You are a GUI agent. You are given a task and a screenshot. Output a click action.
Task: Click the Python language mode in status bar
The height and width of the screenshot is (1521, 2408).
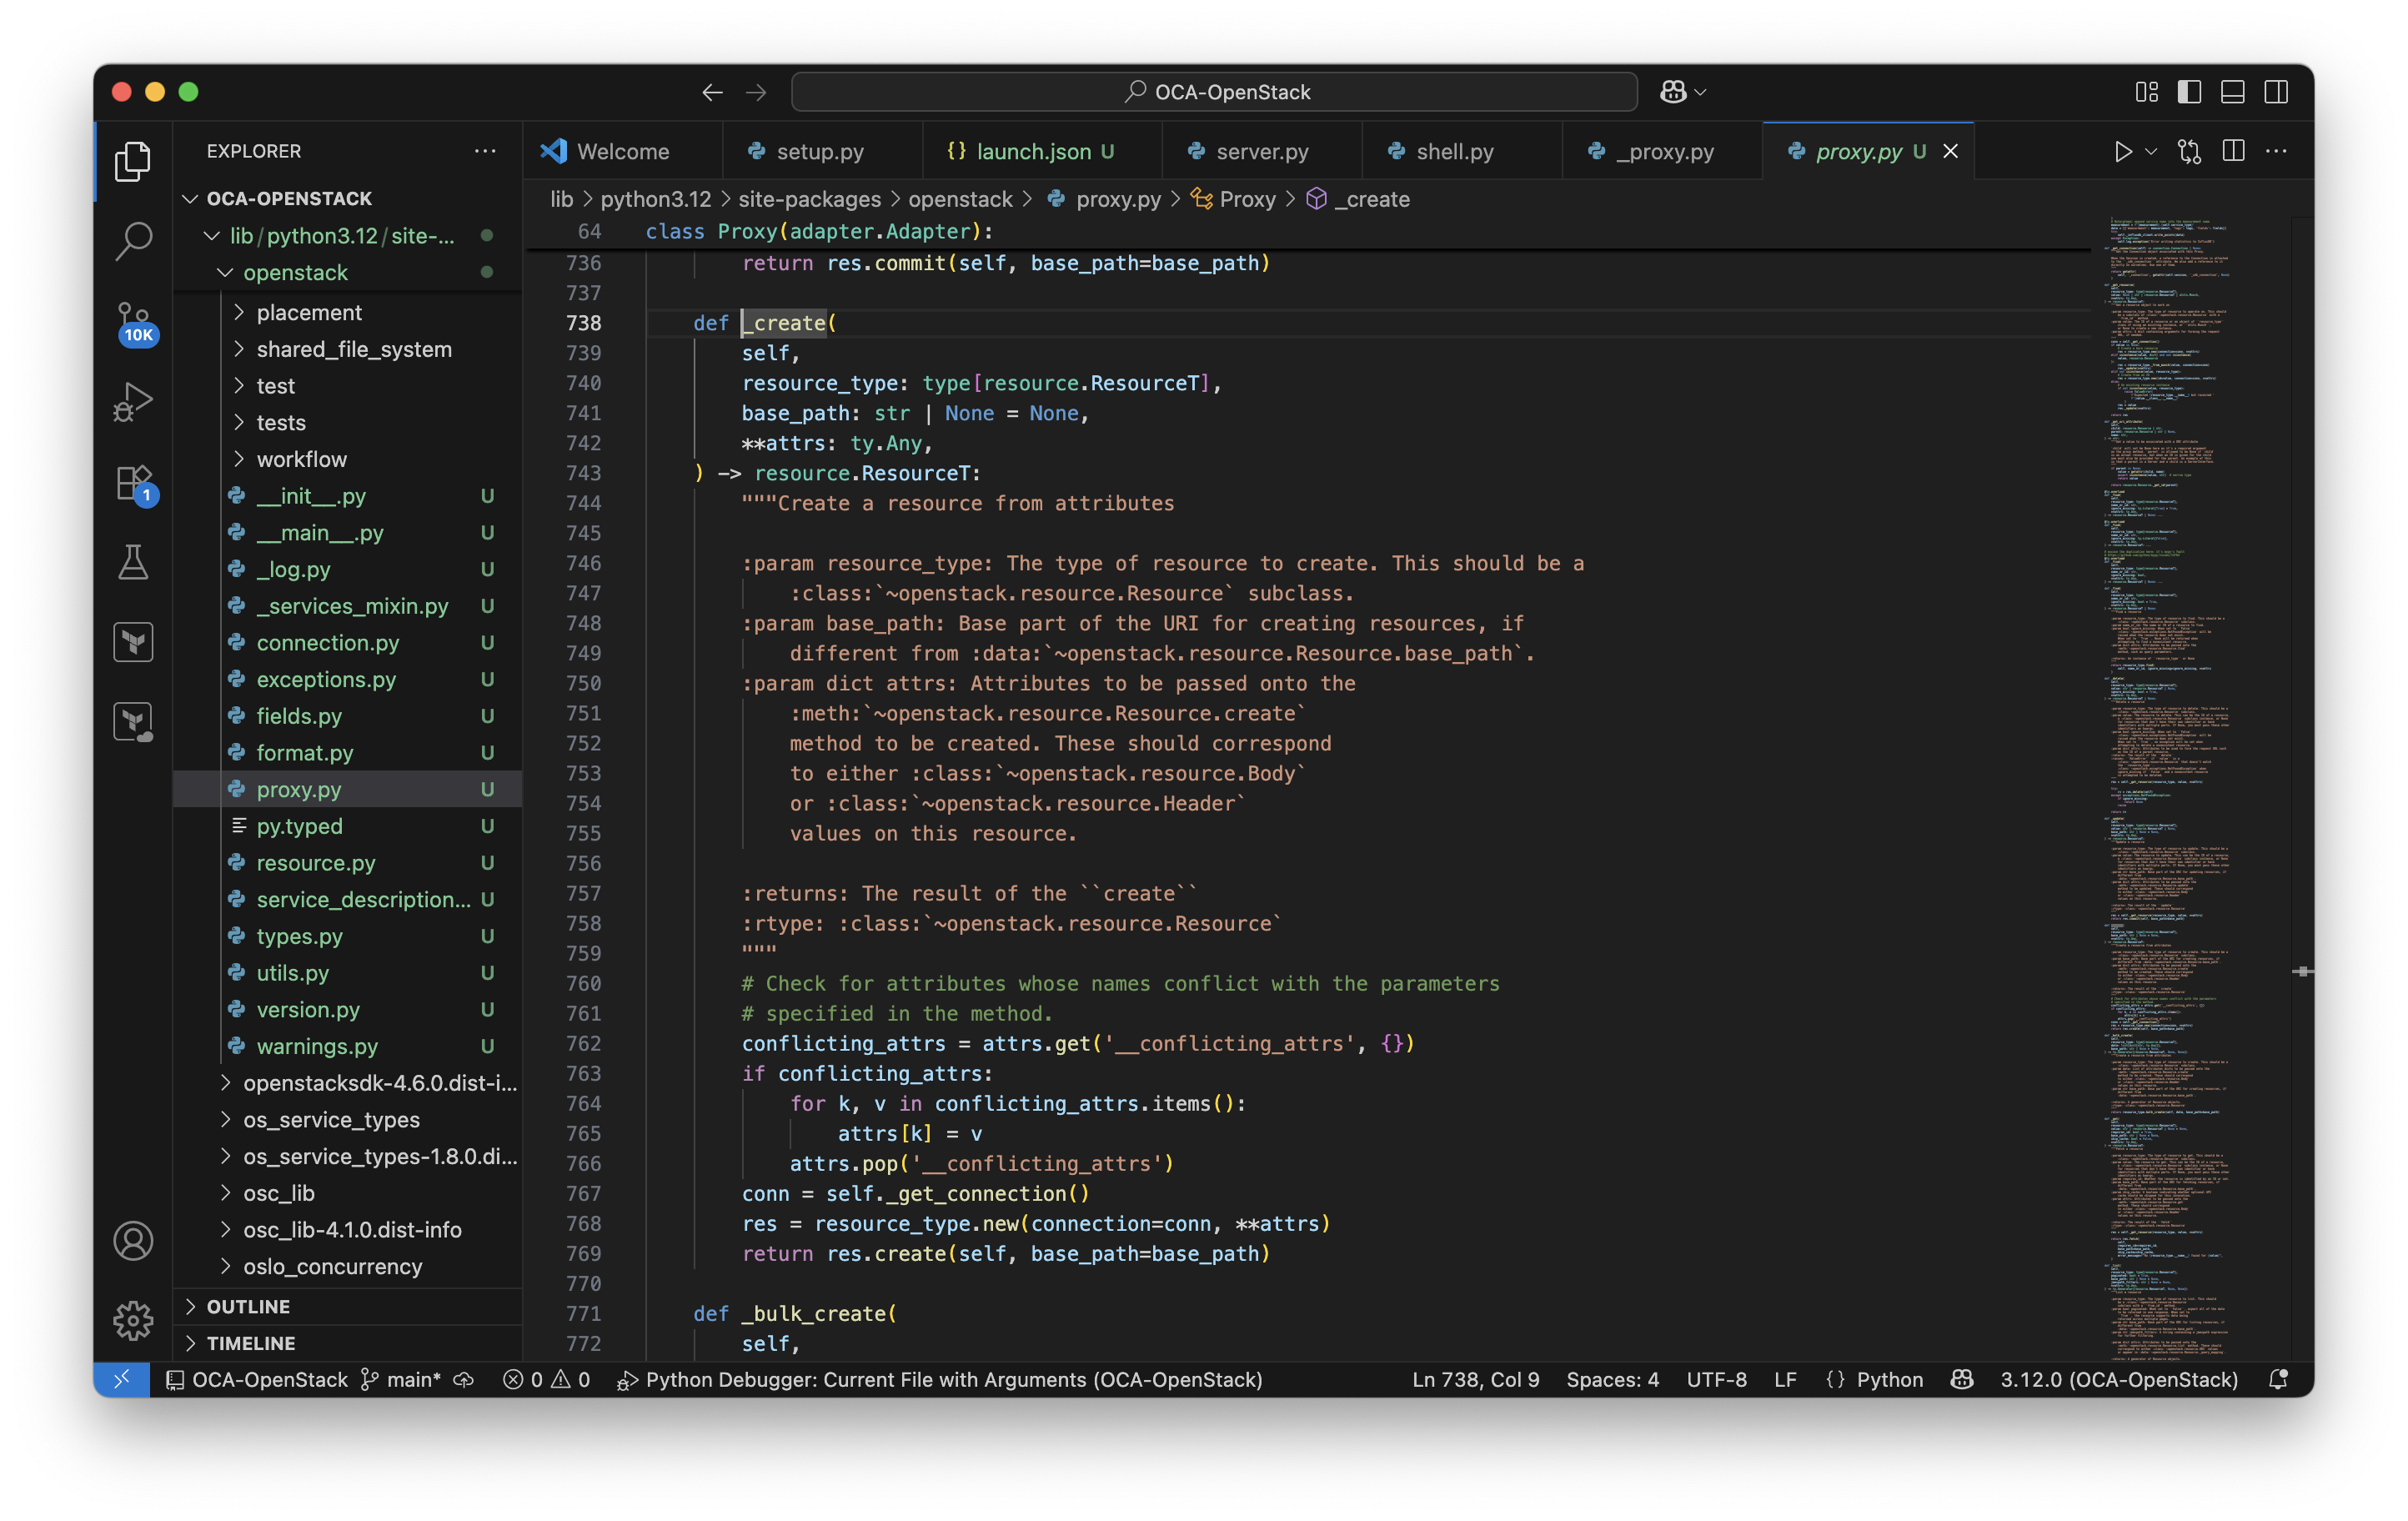point(1889,1379)
